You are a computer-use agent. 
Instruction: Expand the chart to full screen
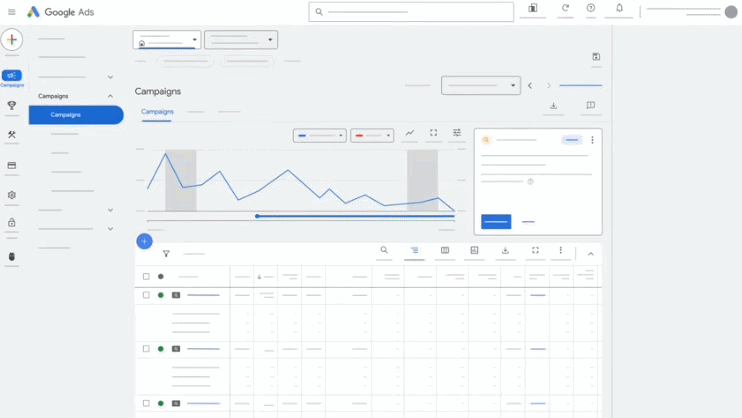[x=433, y=133]
